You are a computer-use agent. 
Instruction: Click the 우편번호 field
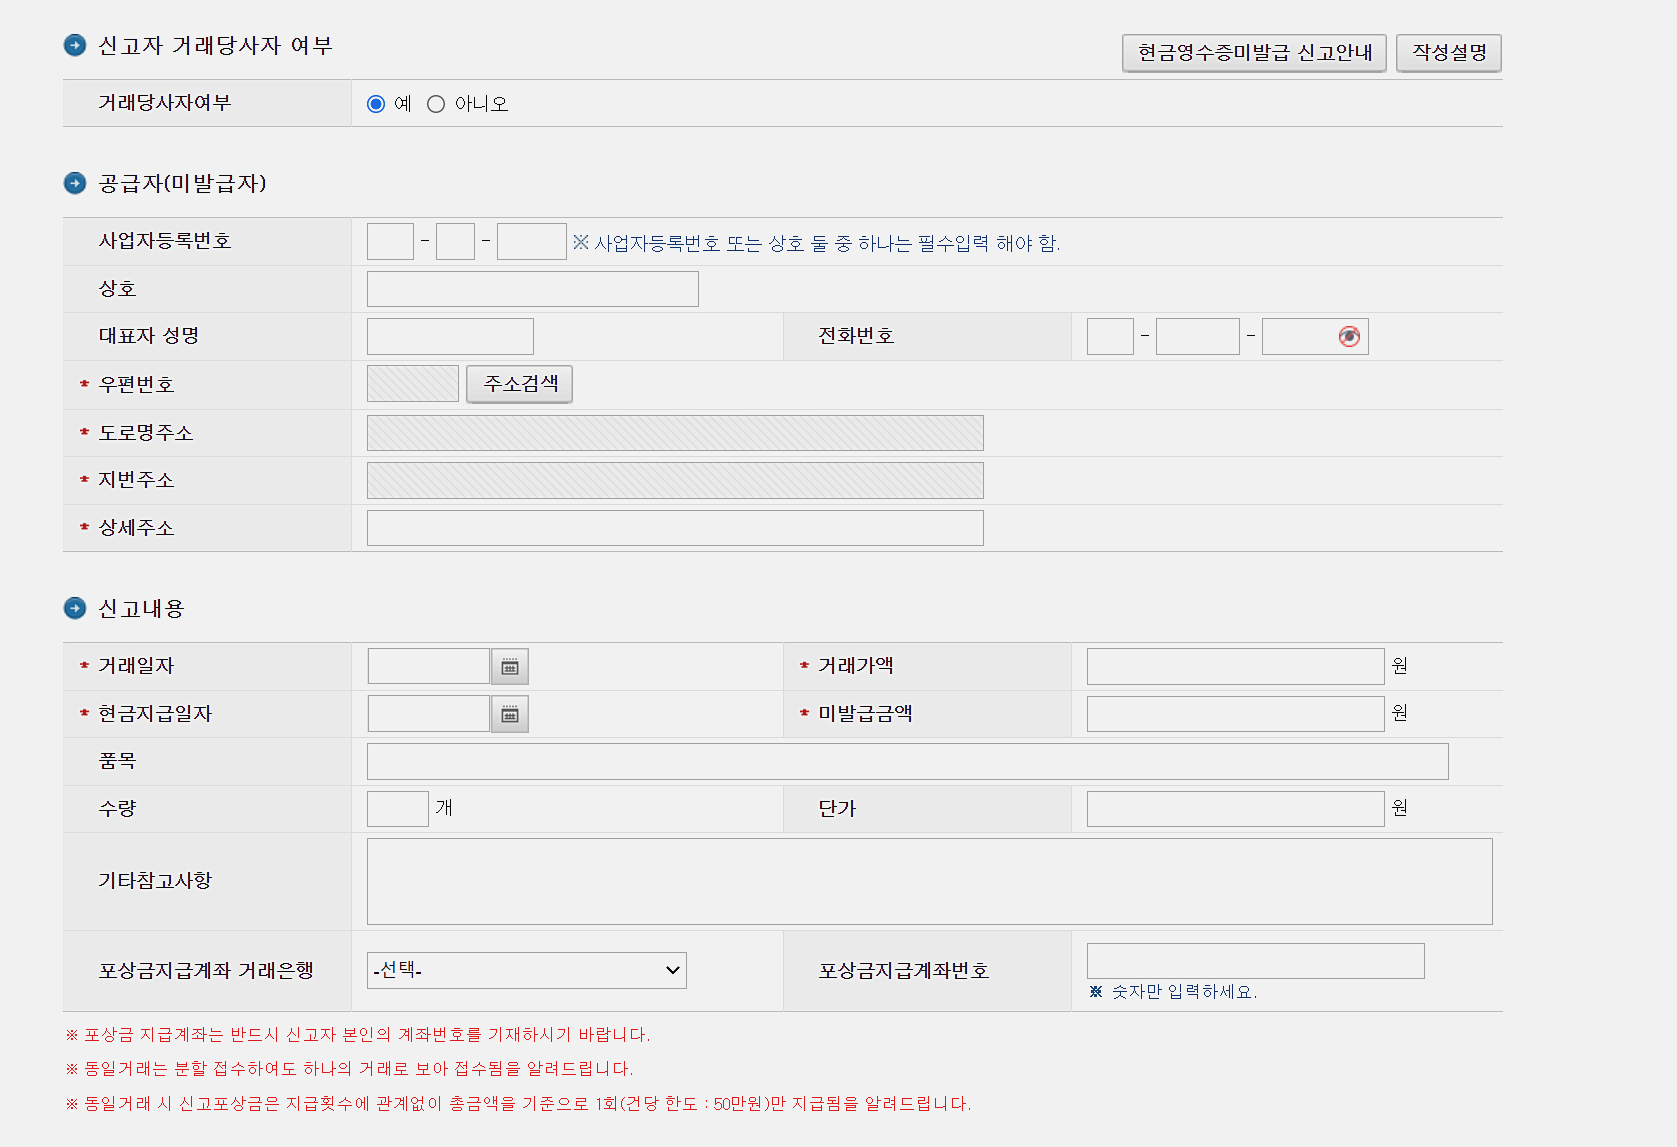tap(413, 384)
